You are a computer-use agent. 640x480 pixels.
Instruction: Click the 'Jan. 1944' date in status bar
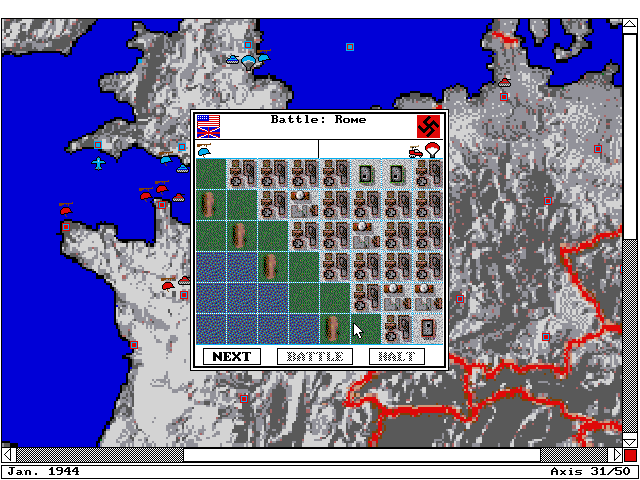pos(43,471)
